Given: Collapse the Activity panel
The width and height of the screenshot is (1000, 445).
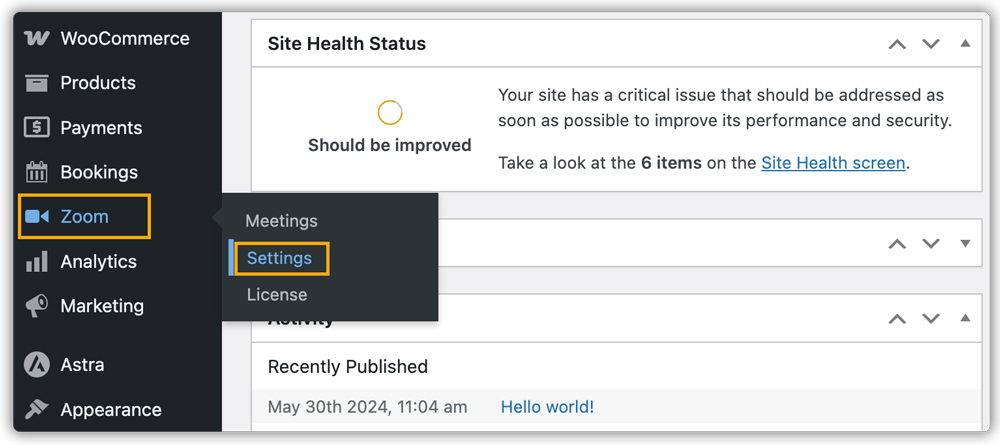Looking at the screenshot, I should click(x=965, y=317).
